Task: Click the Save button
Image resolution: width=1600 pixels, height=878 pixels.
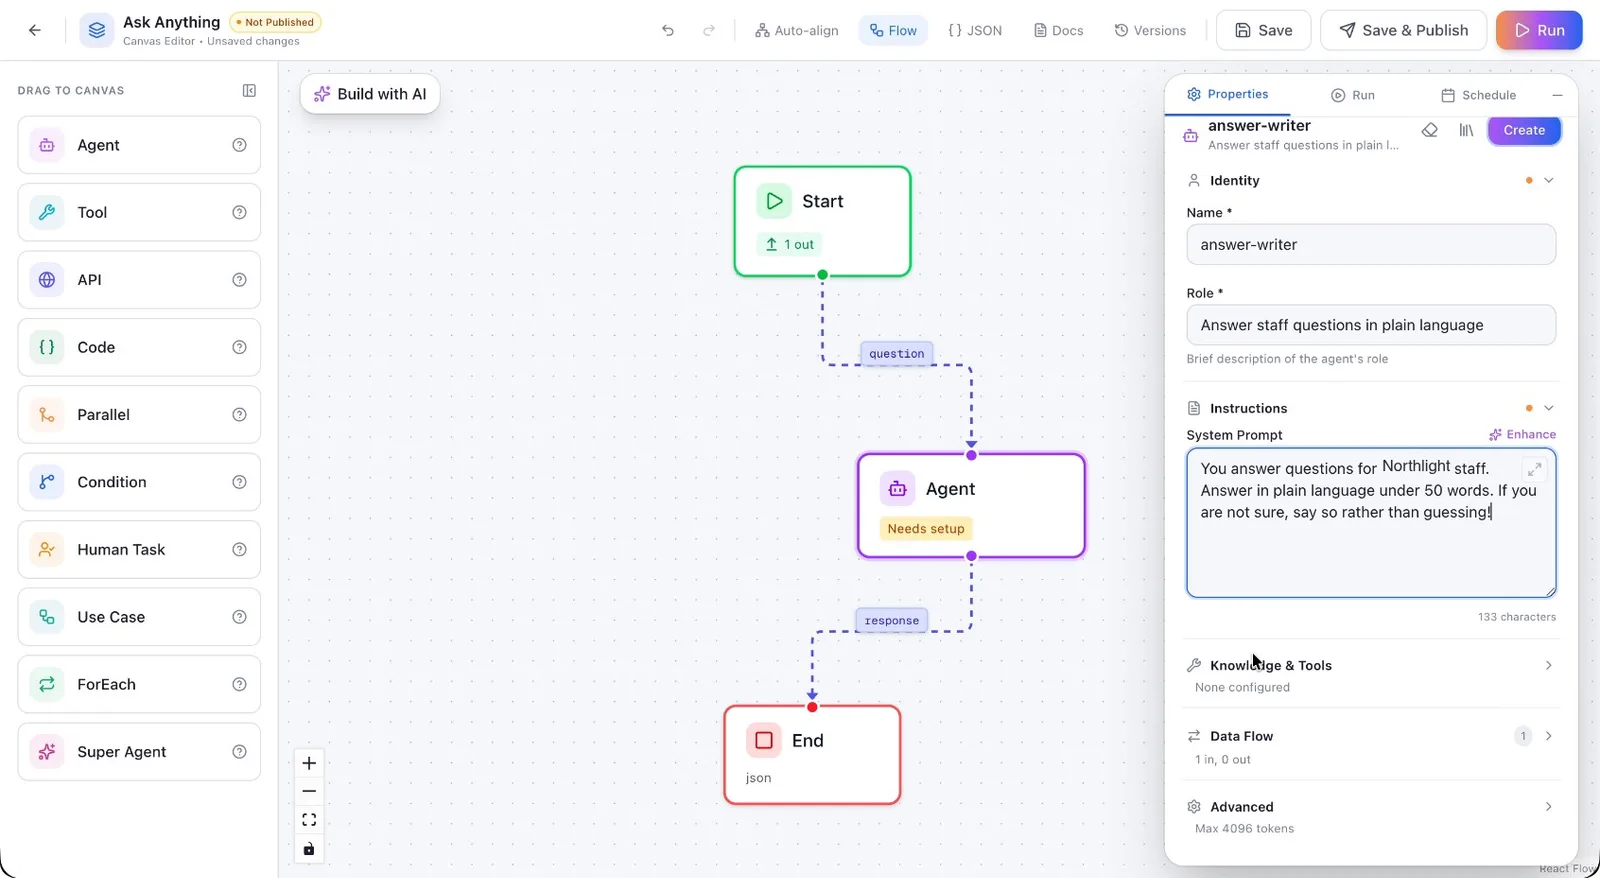Action: (1263, 30)
